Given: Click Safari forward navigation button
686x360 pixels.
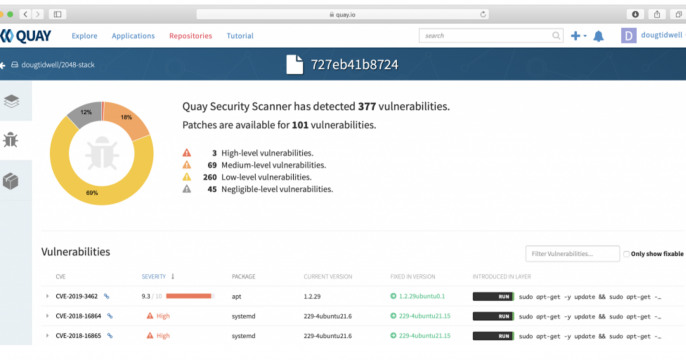Looking at the screenshot, I should pos(38,14).
